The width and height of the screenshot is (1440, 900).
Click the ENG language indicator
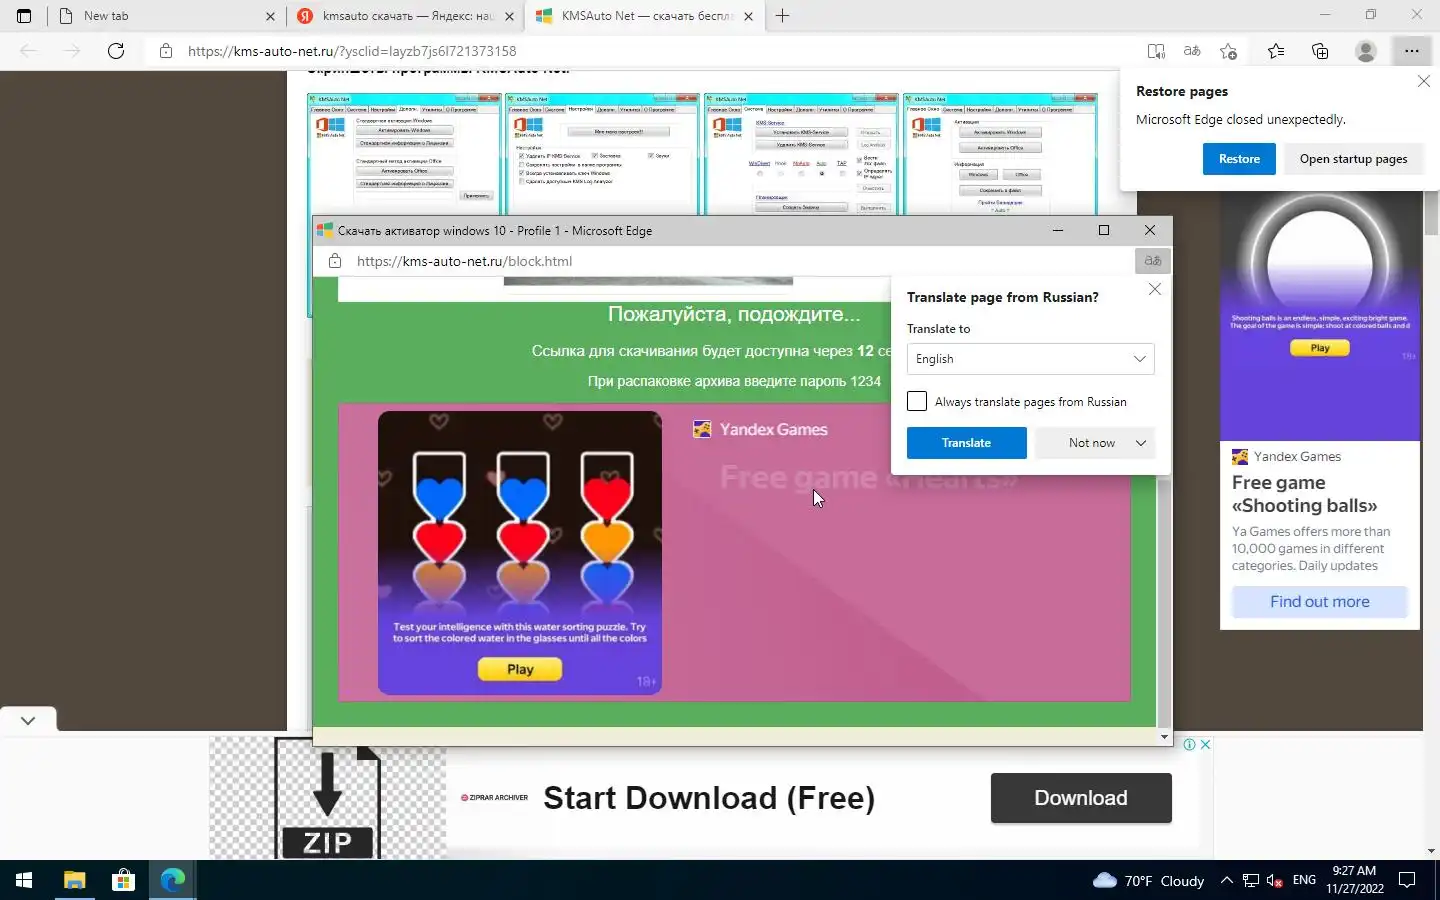(1304, 880)
